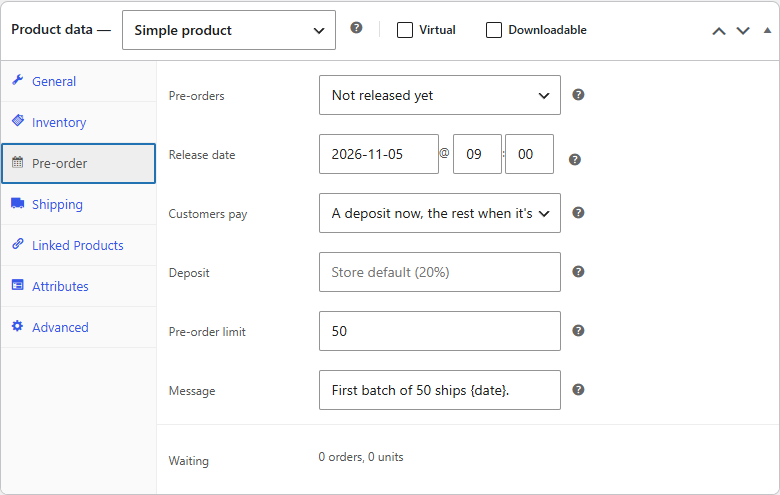Show help tip for Release date
This screenshot has height=495, width=780.
[575, 160]
